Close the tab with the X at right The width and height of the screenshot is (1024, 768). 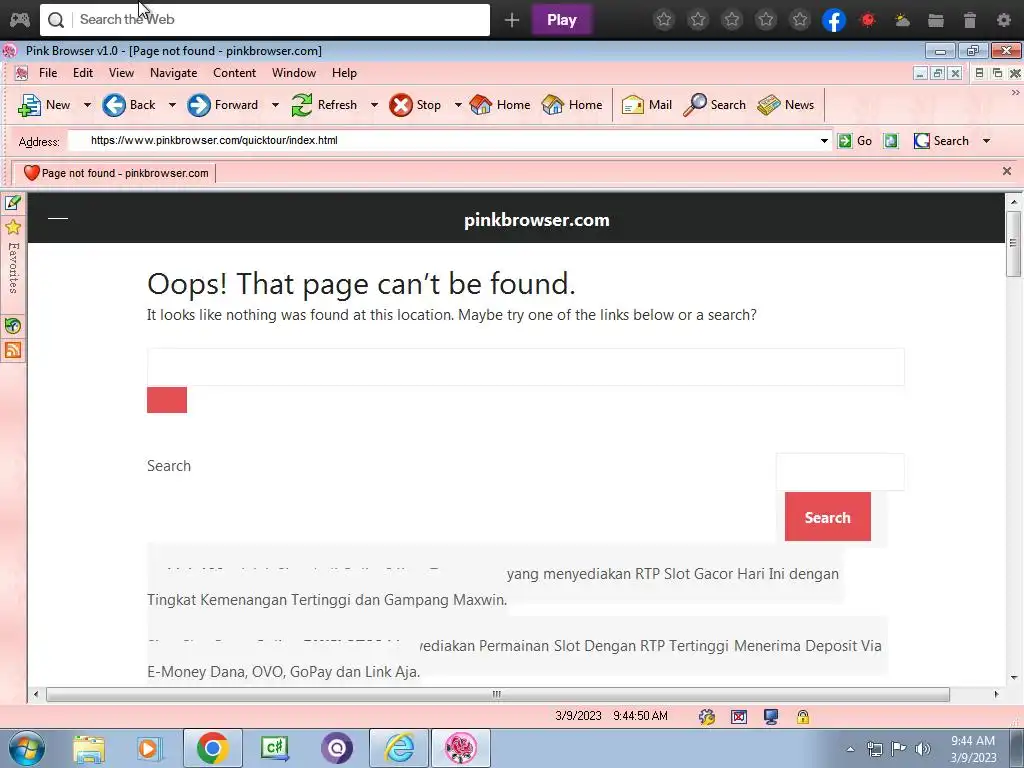1006,171
